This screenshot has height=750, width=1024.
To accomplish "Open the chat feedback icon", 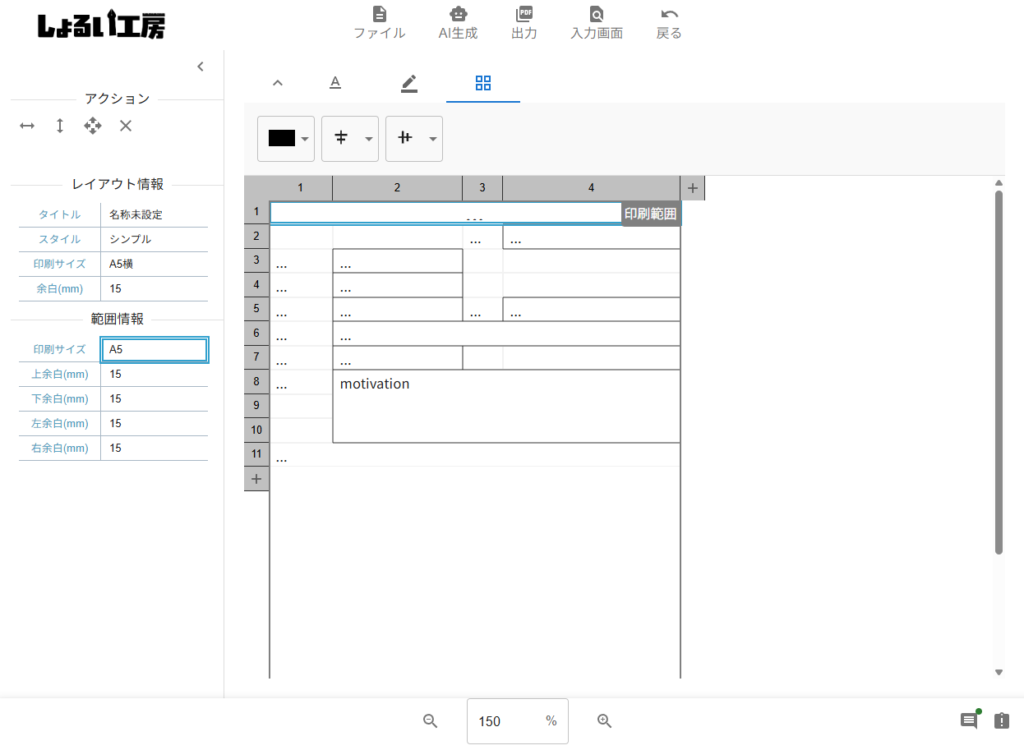I will [968, 721].
